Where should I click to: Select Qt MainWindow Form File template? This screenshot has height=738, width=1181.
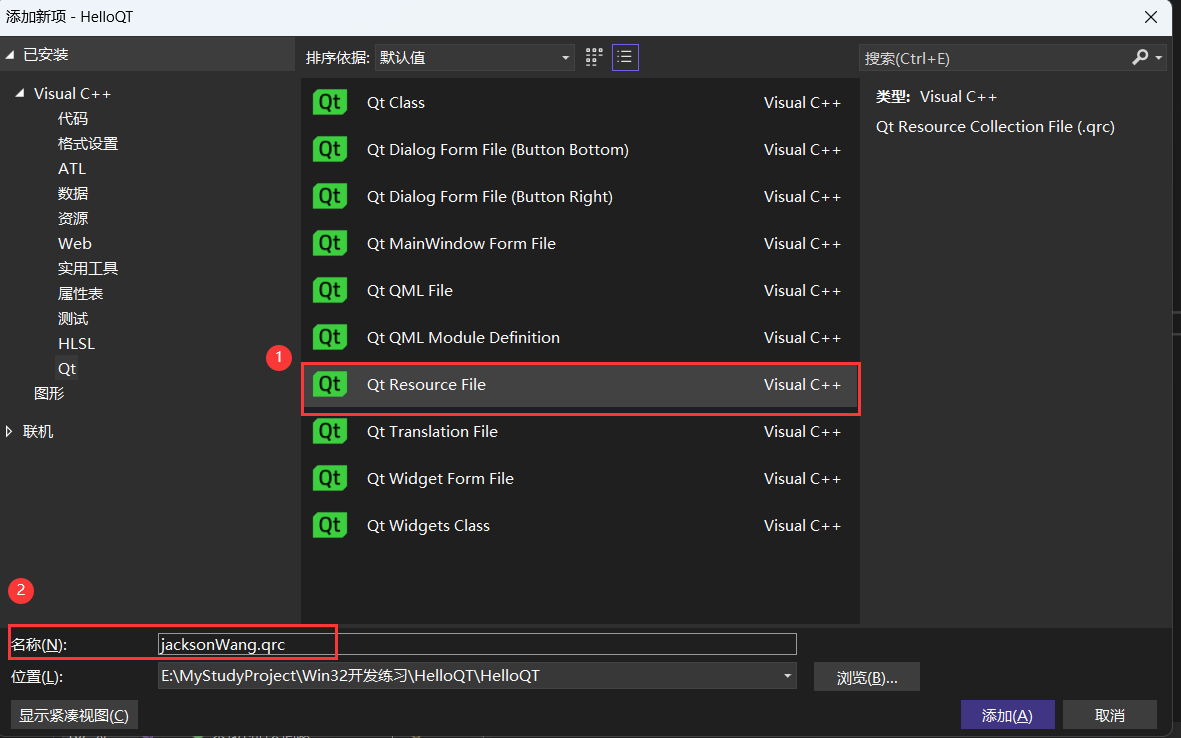580,243
